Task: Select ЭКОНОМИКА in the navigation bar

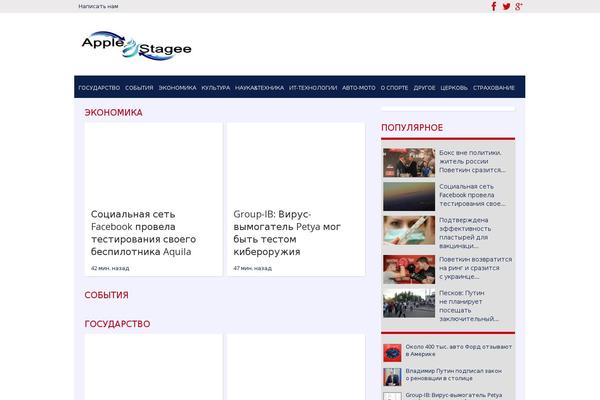Action: pyautogui.click(x=177, y=88)
